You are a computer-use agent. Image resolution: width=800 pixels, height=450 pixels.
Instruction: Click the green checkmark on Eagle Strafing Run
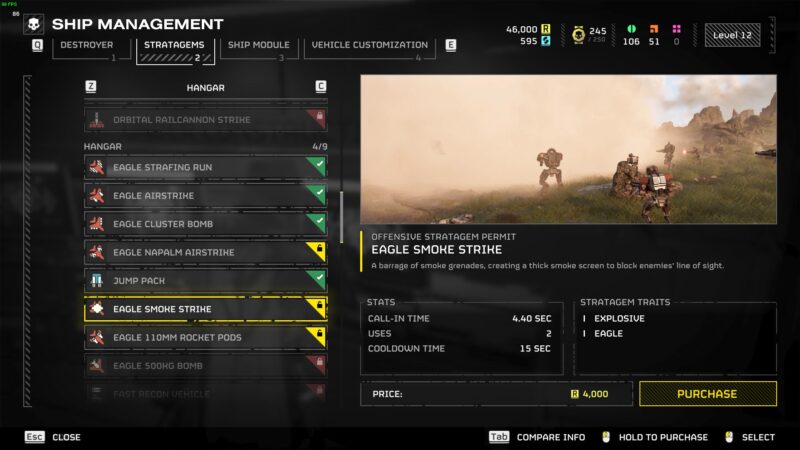[x=319, y=164]
